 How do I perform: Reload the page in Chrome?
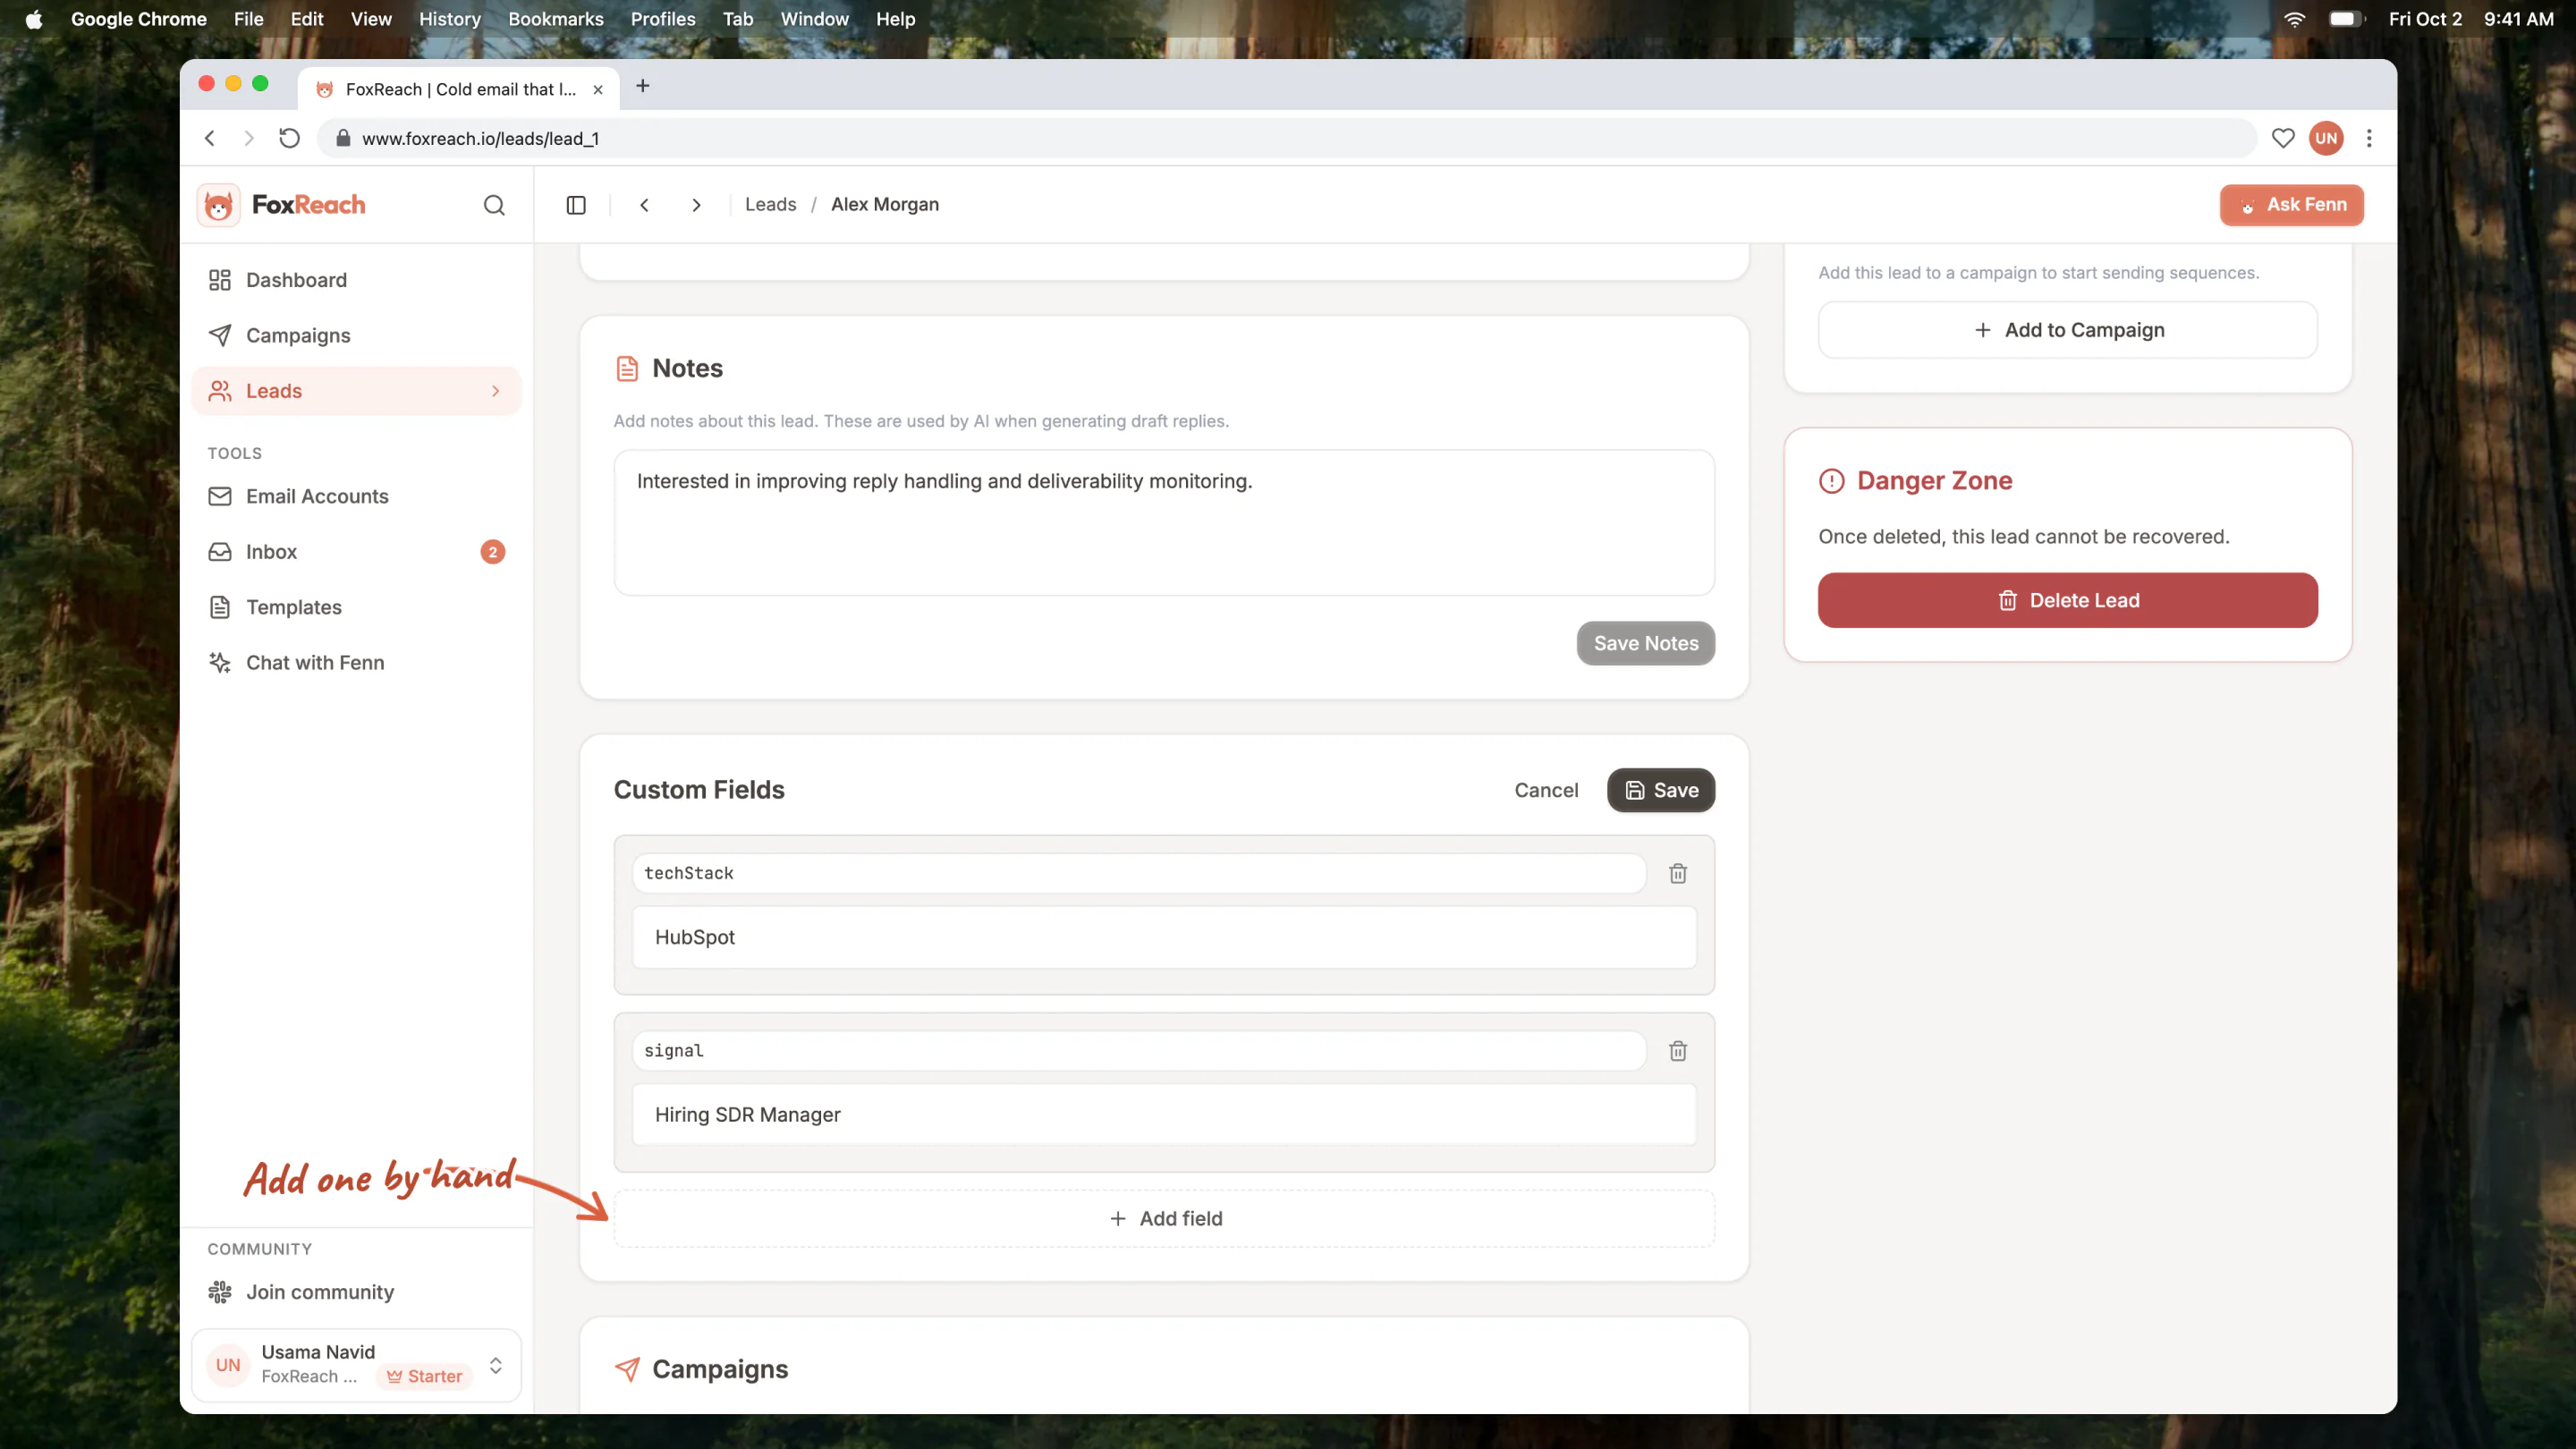pyautogui.click(x=289, y=138)
